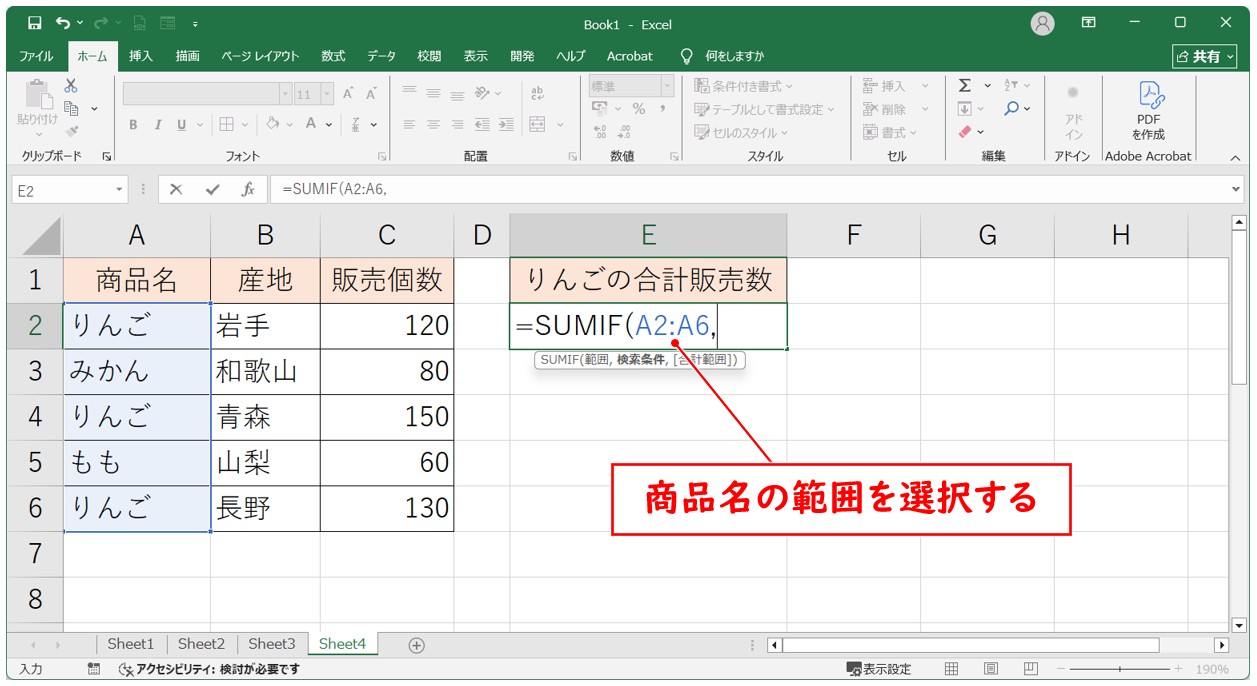
Task: Switch to the Sheet2 worksheet tab
Action: [201, 644]
